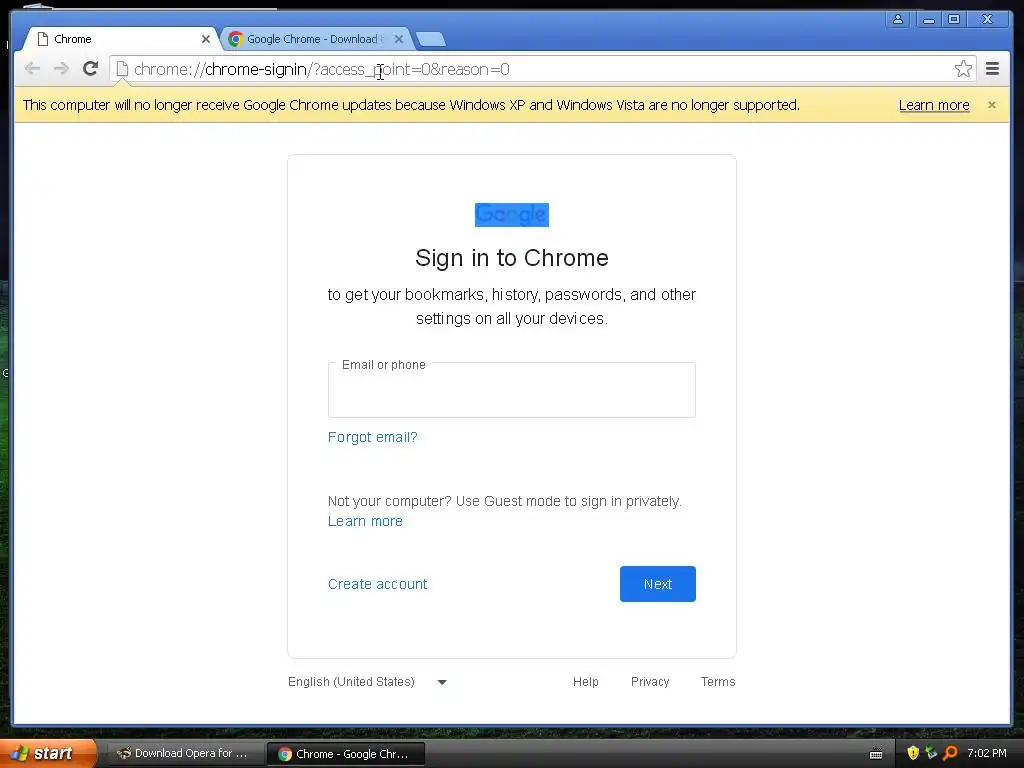Image resolution: width=1024 pixels, height=768 pixels.
Task: Open the Terms footer link
Action: (718, 682)
